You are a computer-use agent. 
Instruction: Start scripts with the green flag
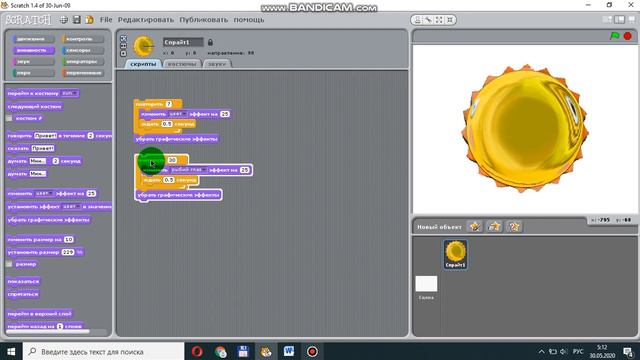[614, 36]
